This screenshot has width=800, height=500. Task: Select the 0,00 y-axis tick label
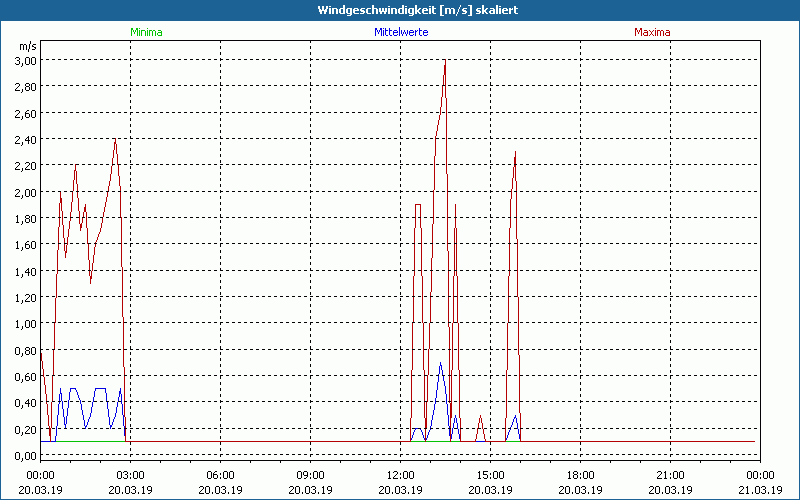click(x=25, y=455)
